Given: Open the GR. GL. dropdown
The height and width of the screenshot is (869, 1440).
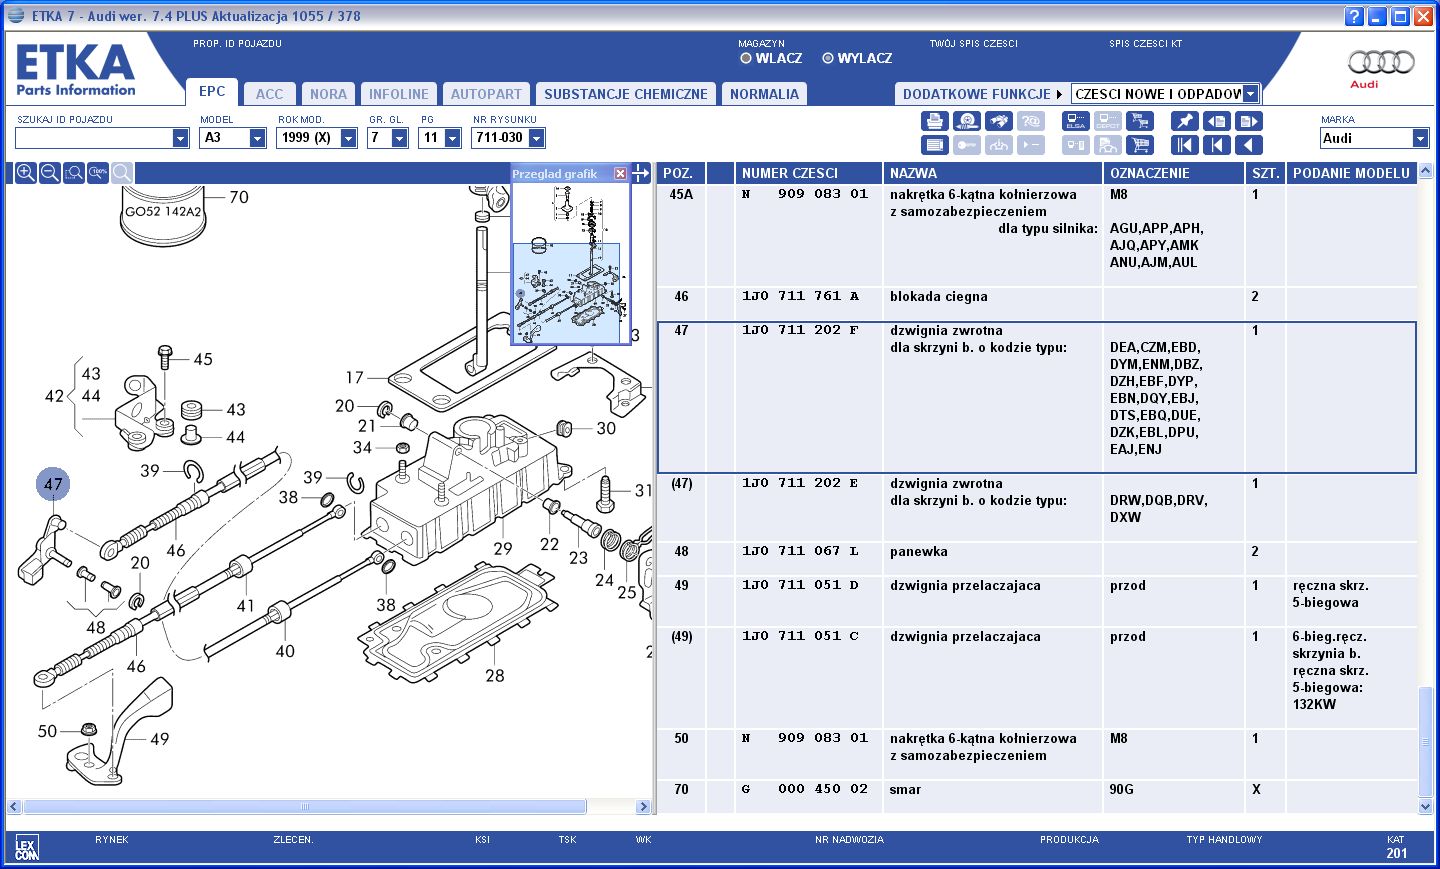Looking at the screenshot, I should pyautogui.click(x=399, y=138).
